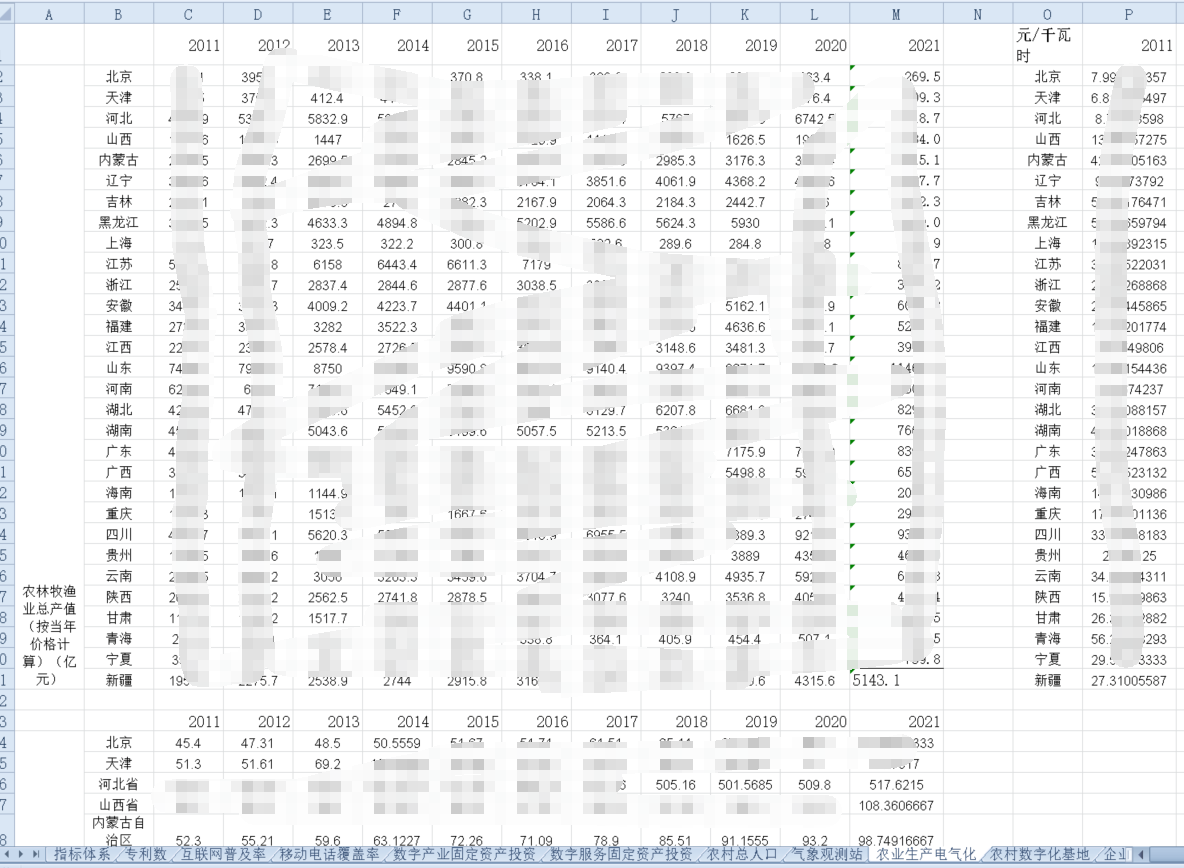
Task: Click the 河北省 row label cell
Action: [x=119, y=785]
